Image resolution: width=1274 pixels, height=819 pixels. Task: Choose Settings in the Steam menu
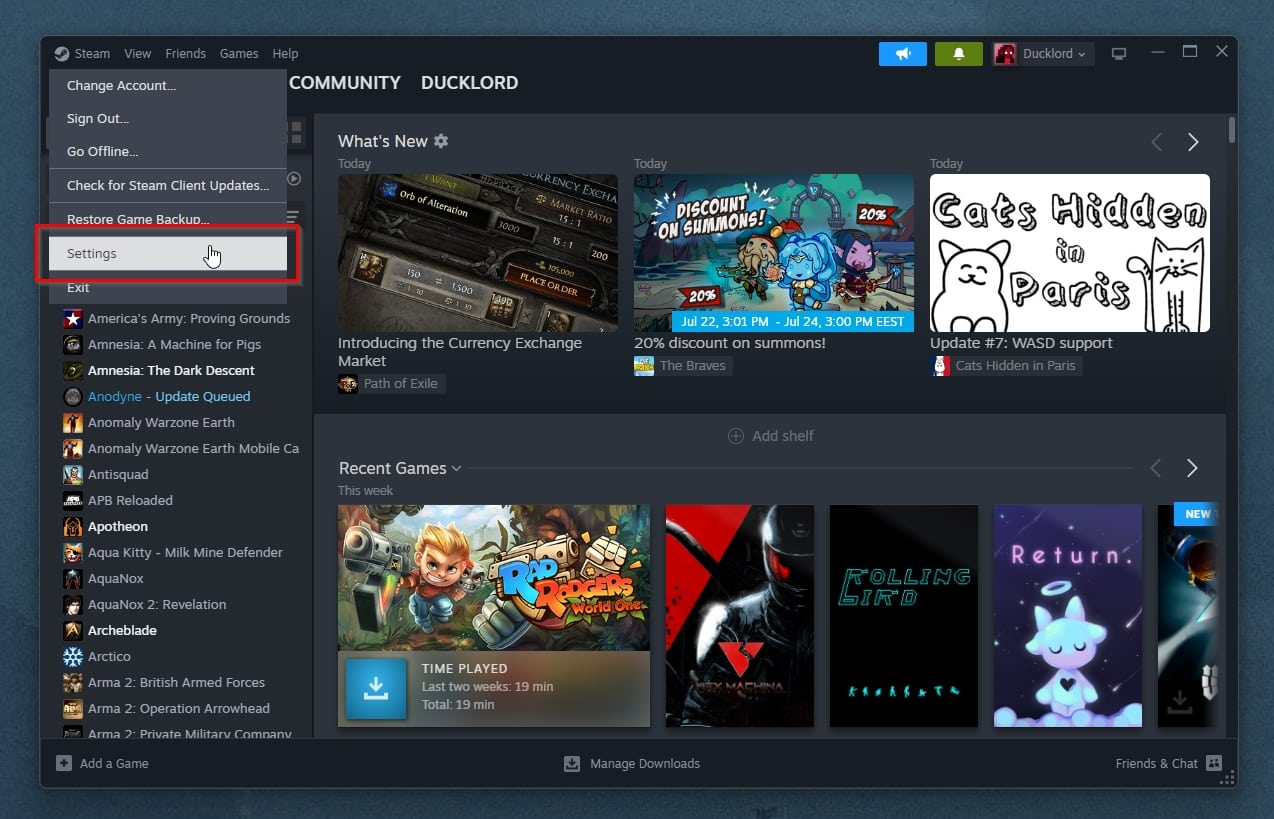tap(168, 254)
